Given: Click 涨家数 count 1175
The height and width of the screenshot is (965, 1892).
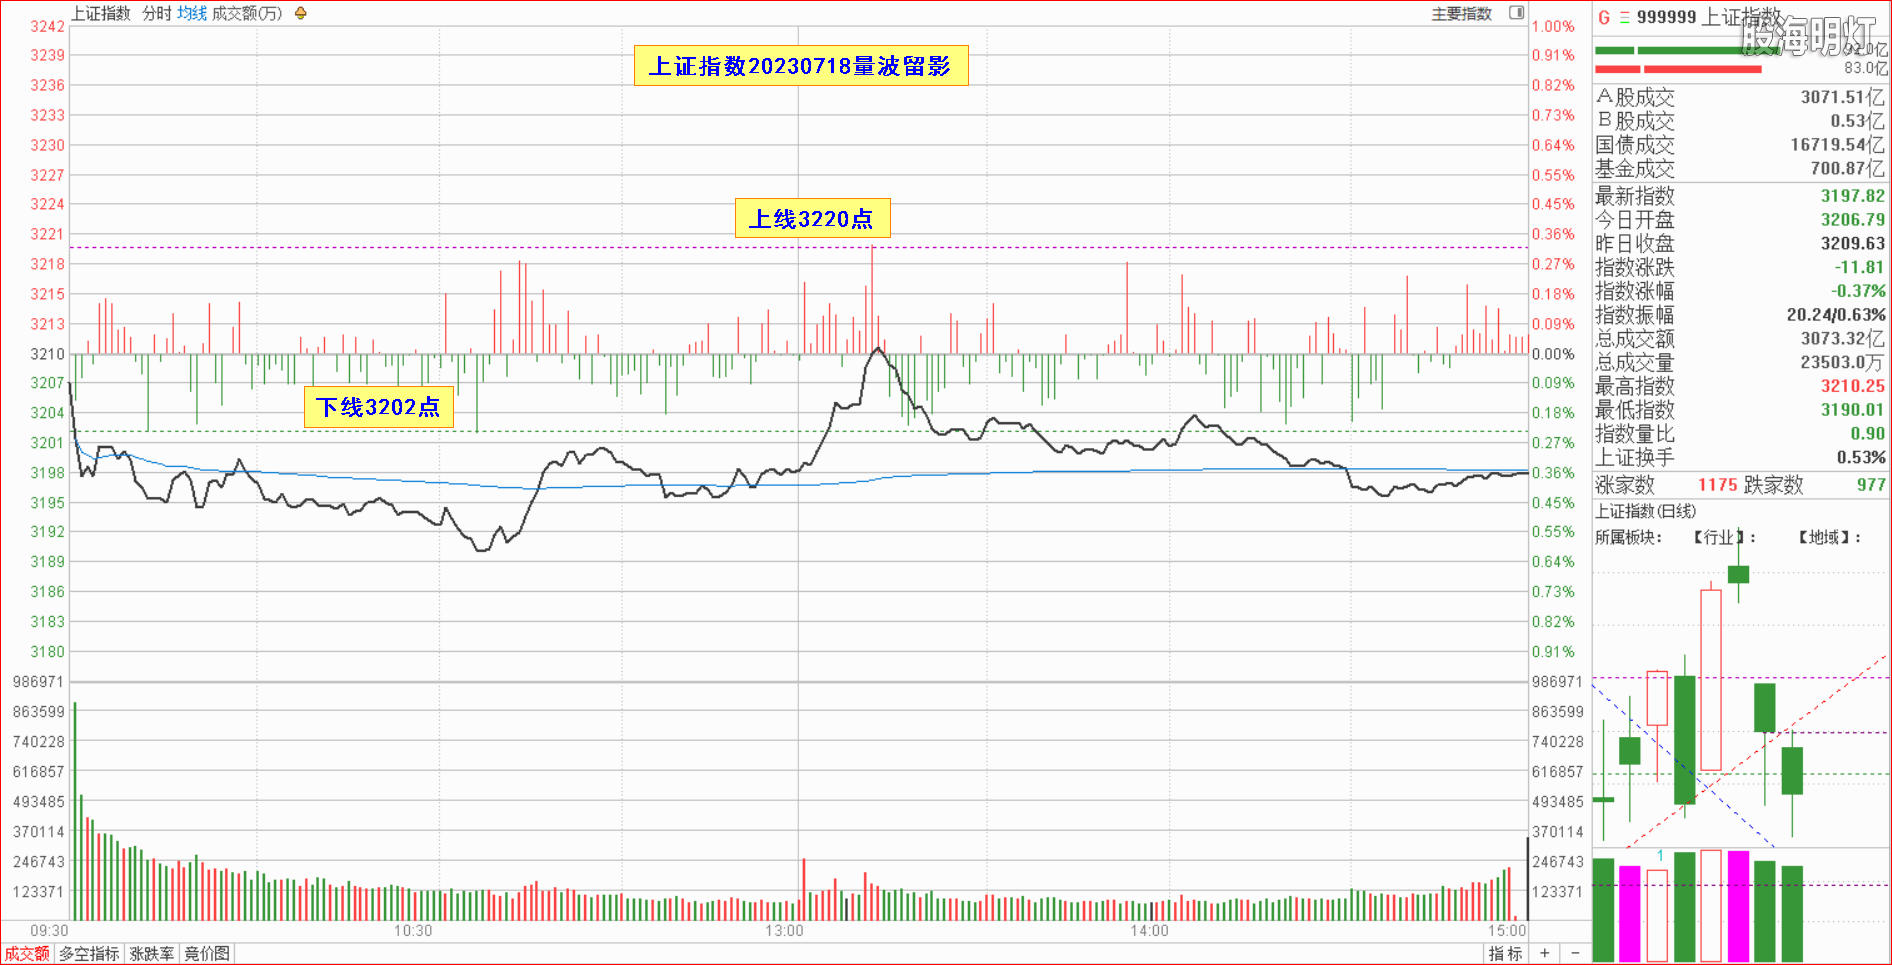Looking at the screenshot, I should [1717, 485].
